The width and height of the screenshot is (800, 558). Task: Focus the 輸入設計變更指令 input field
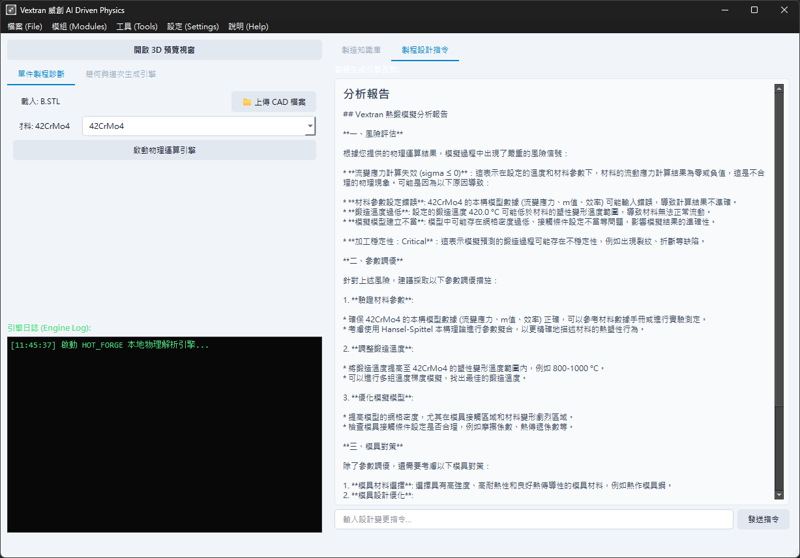click(x=534, y=519)
